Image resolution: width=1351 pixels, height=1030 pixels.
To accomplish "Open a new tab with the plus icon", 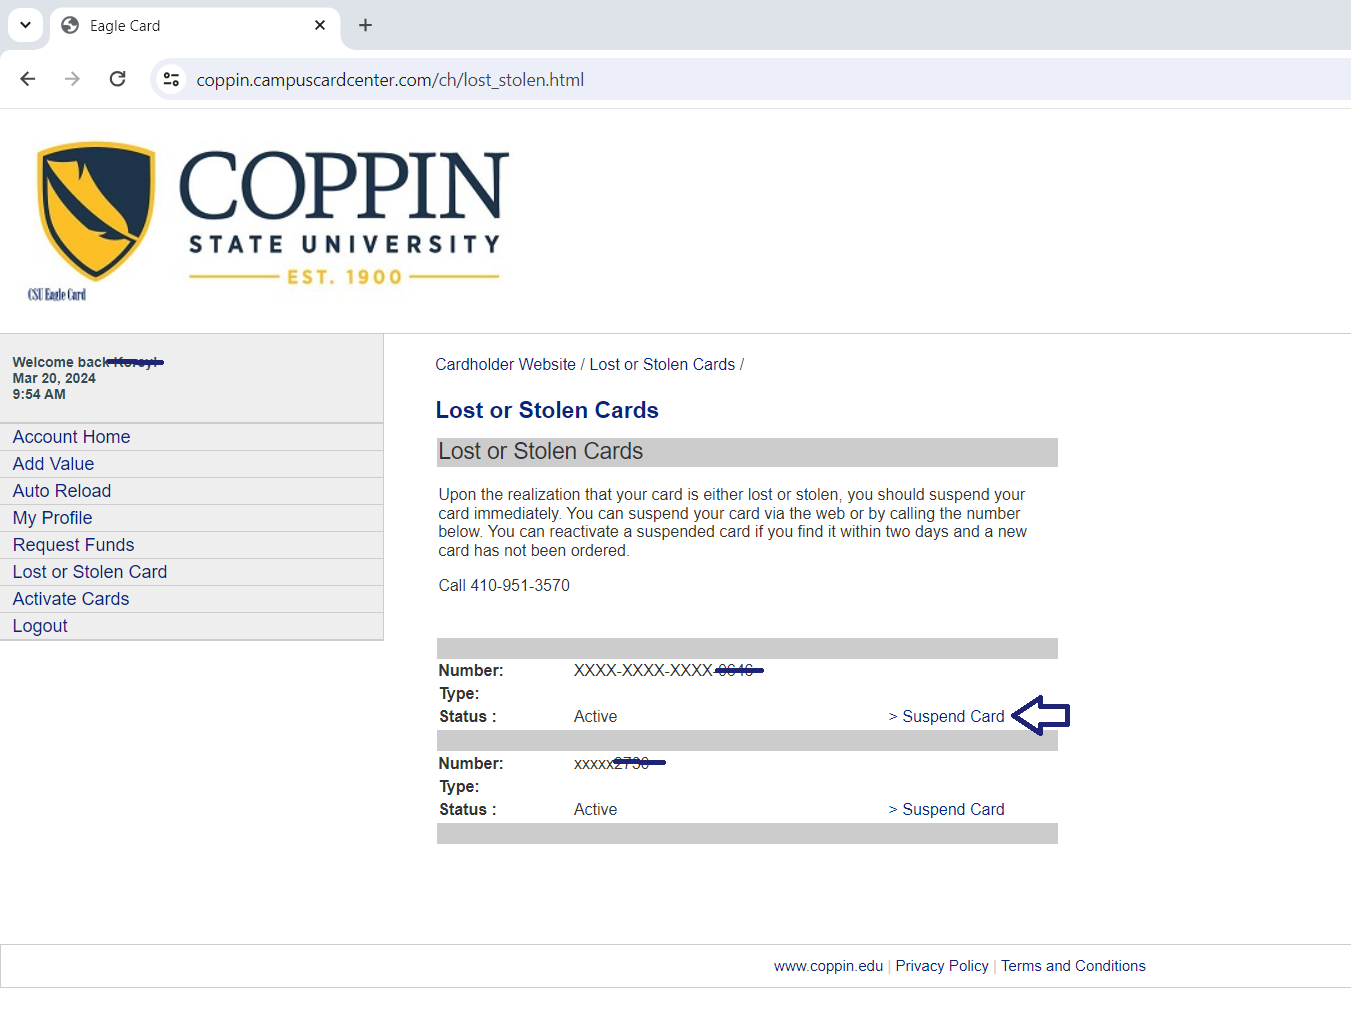I will [x=365, y=25].
